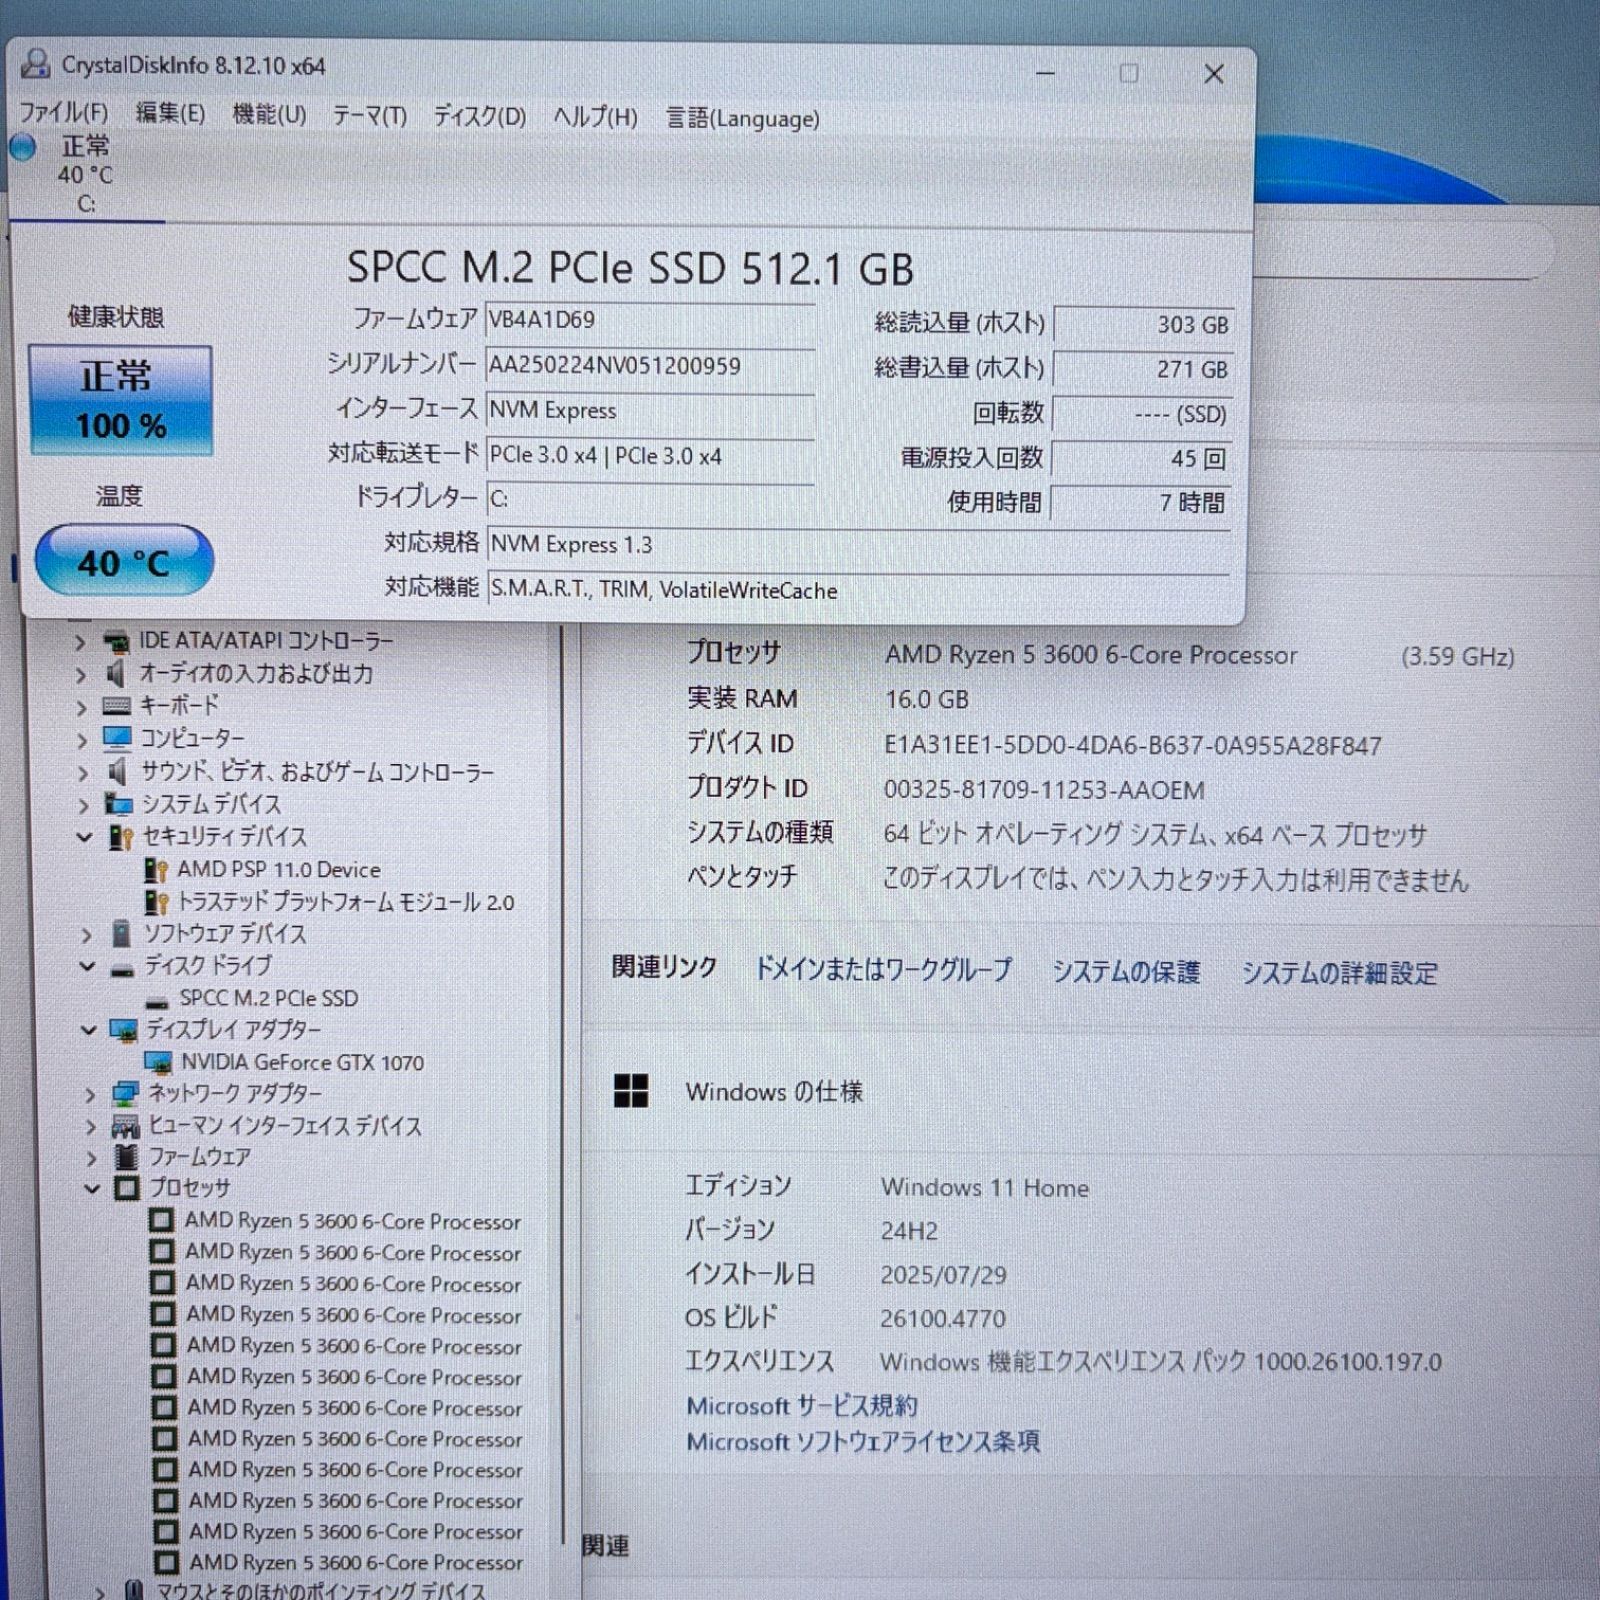Open the 編集(E) menu
Viewport: 1600px width, 1600px height.
tap(170, 113)
